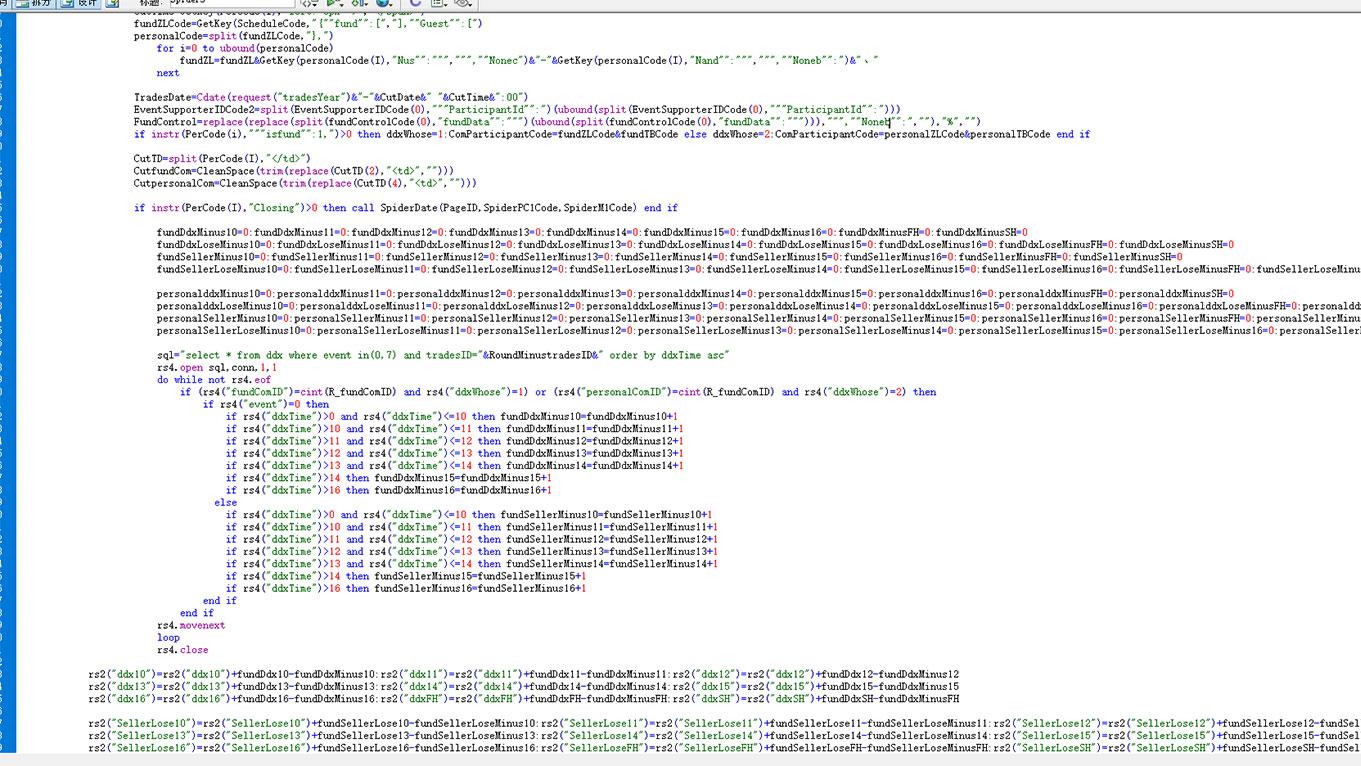The width and height of the screenshot is (1361, 766).
Task: Click the line starting with rs2("ddx13")
Action: (524, 687)
